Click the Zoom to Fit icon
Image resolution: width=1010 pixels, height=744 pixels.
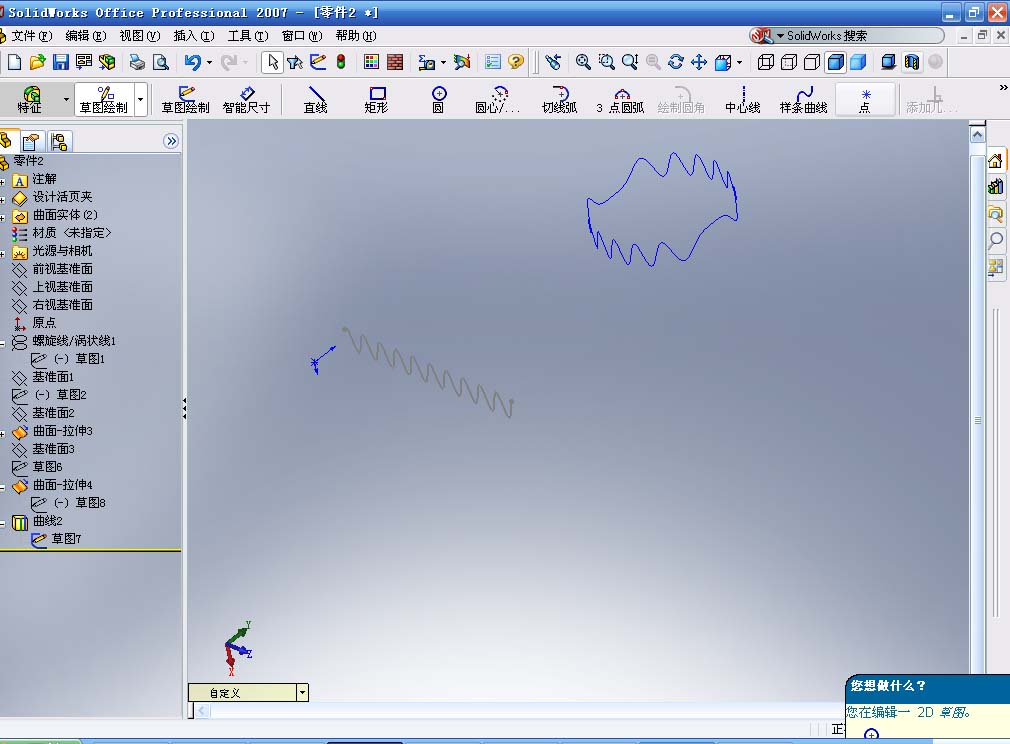tap(583, 62)
